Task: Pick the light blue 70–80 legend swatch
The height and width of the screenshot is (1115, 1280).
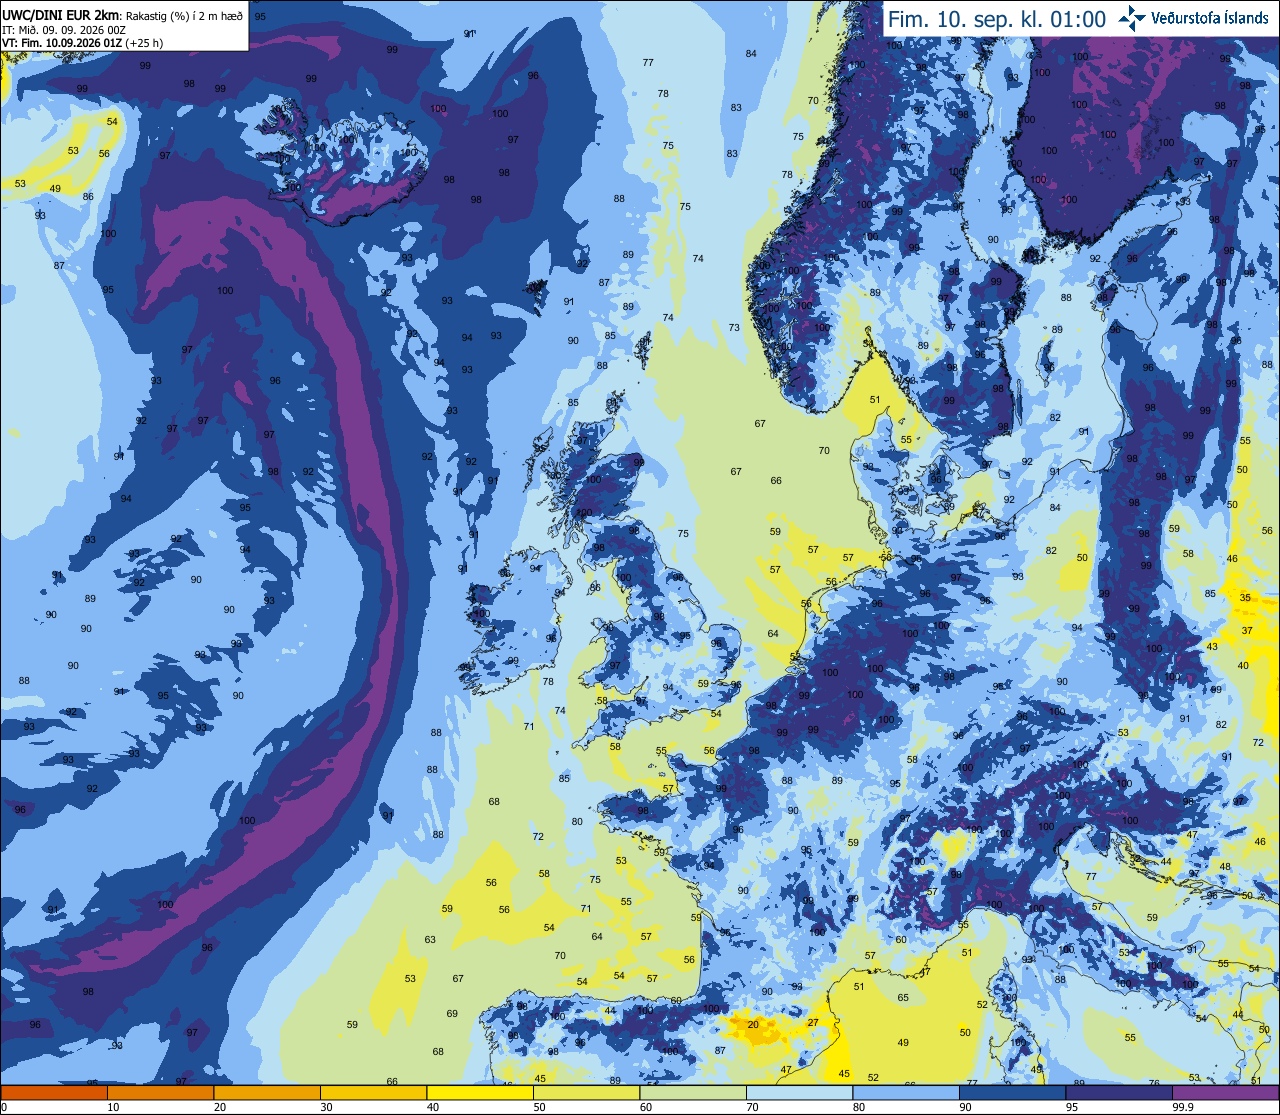Action: pos(799,1092)
